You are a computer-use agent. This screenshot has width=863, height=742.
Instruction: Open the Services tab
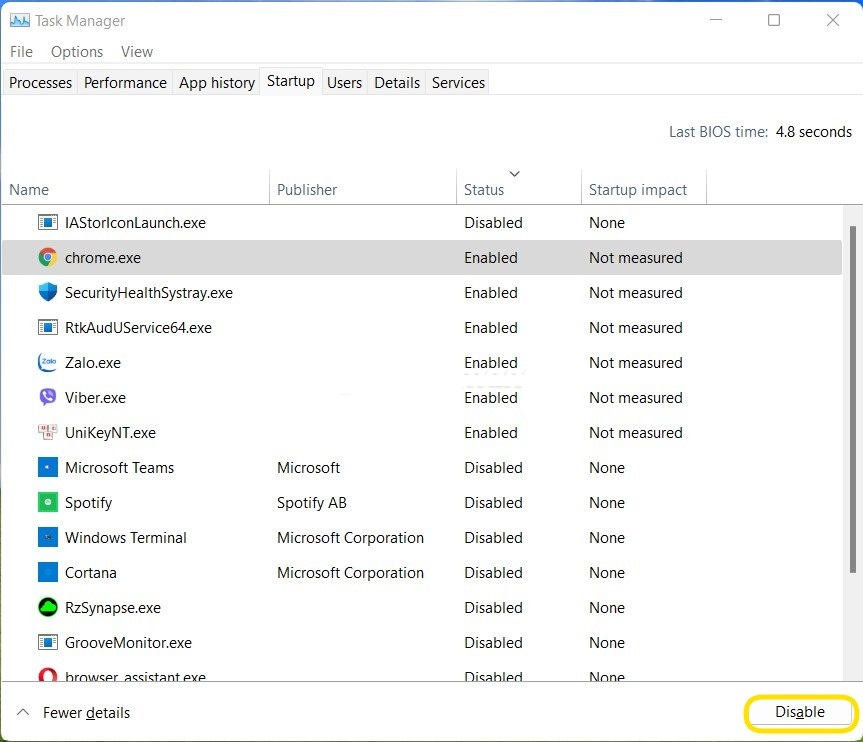[457, 82]
